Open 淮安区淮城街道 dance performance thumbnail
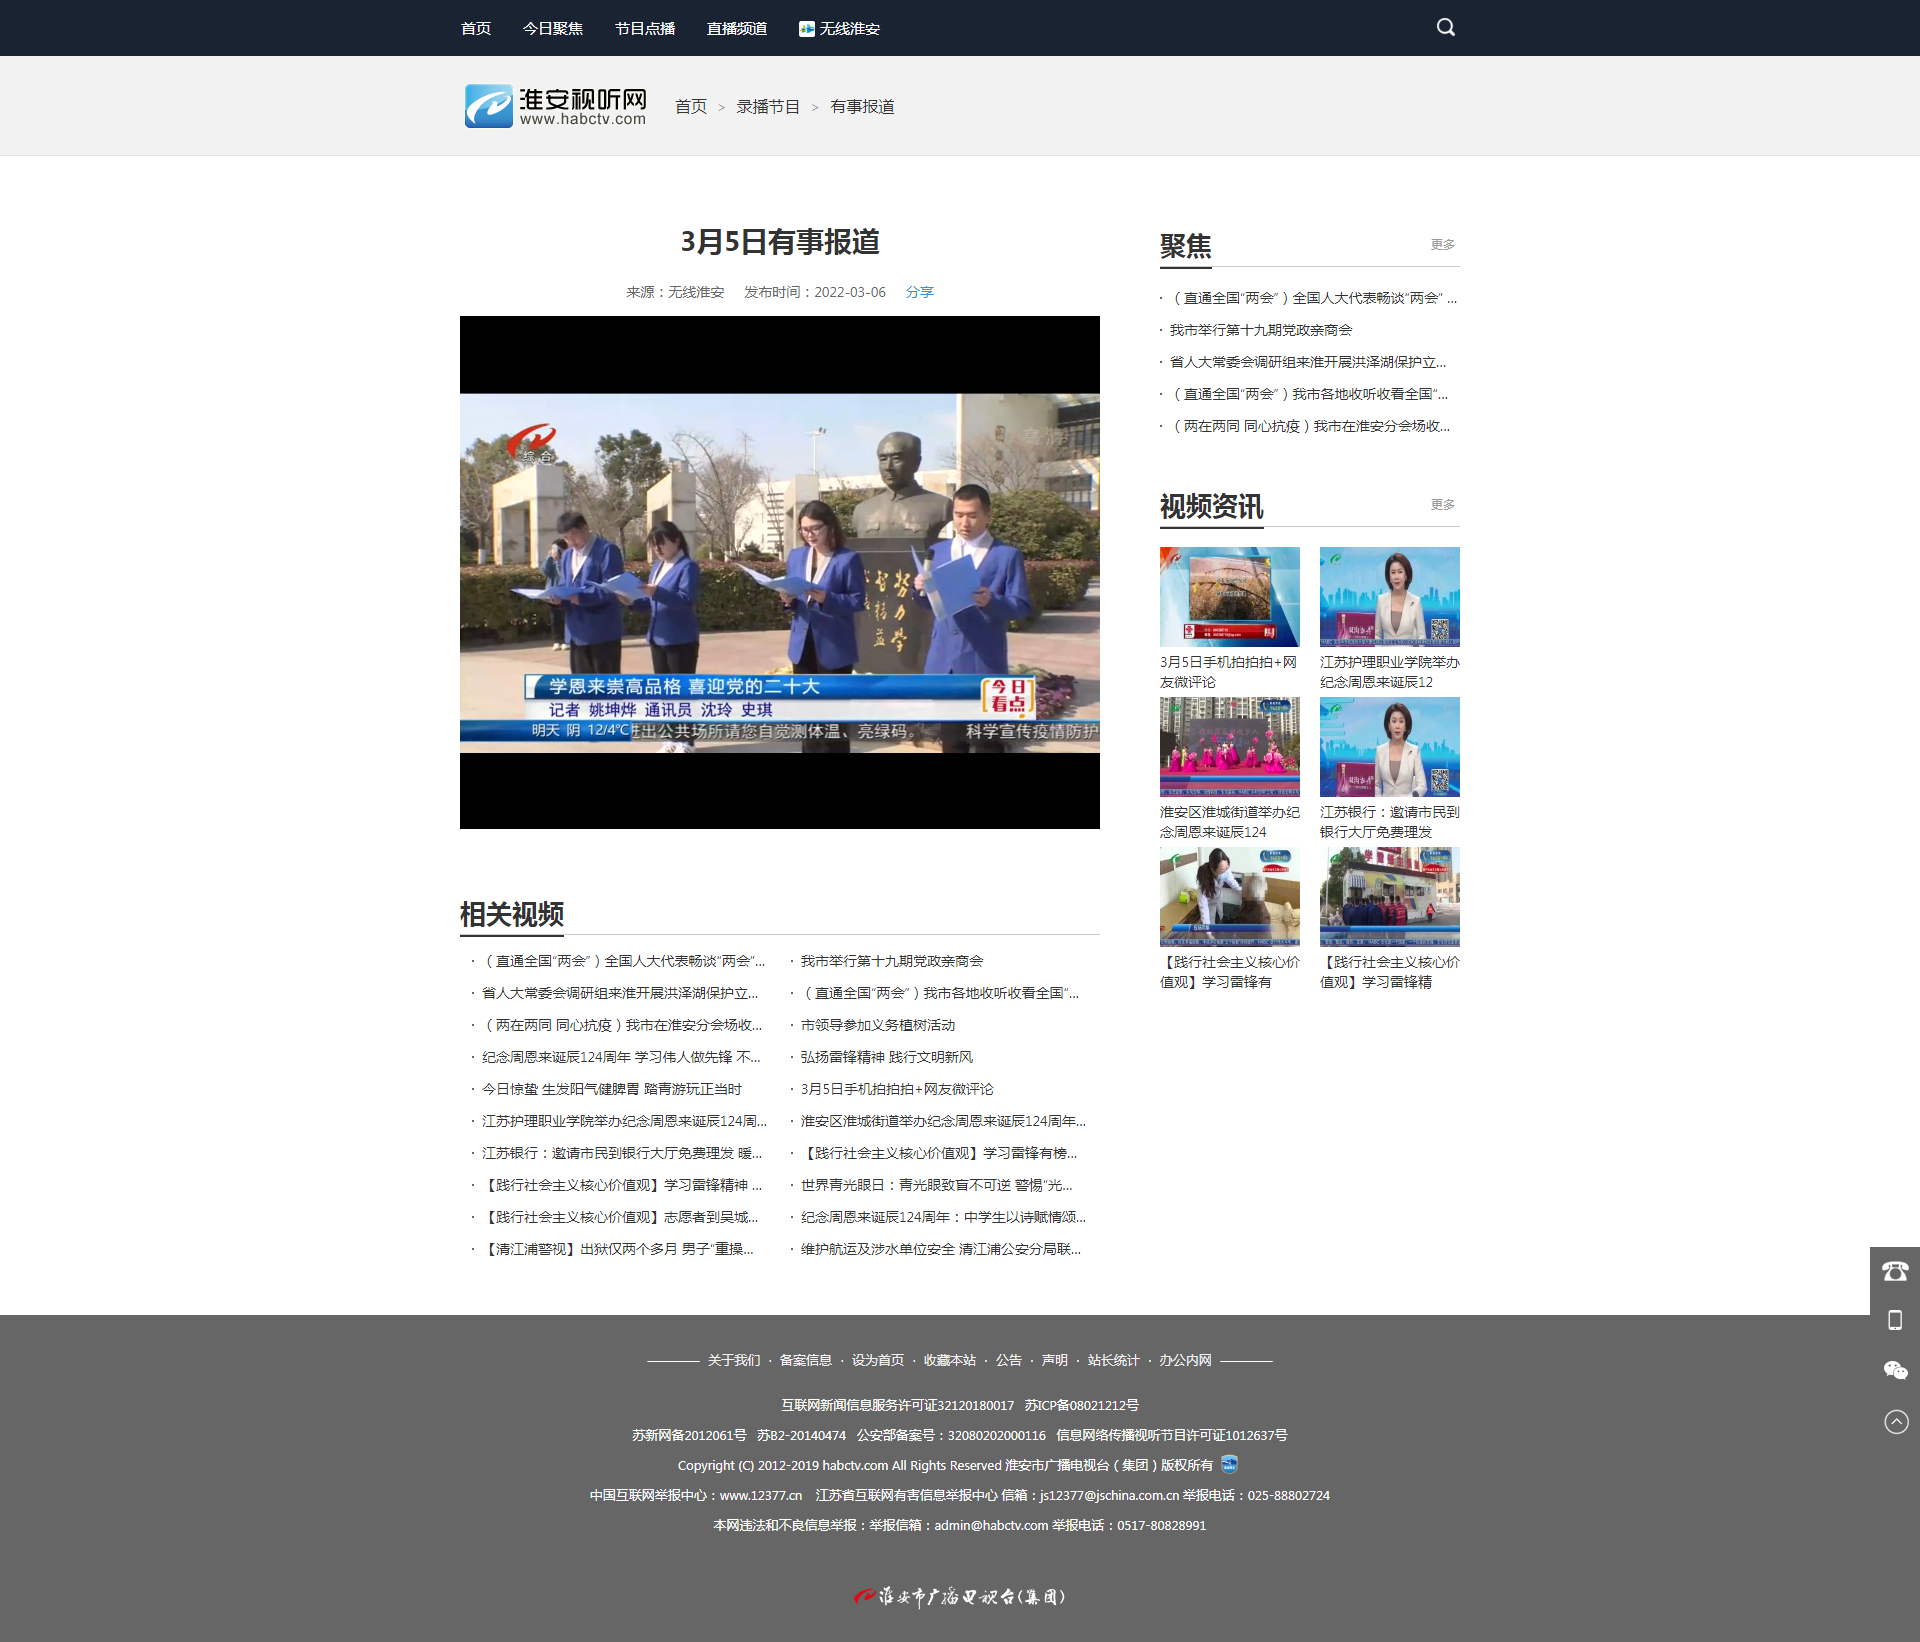Image resolution: width=1920 pixels, height=1642 pixels. [x=1229, y=747]
